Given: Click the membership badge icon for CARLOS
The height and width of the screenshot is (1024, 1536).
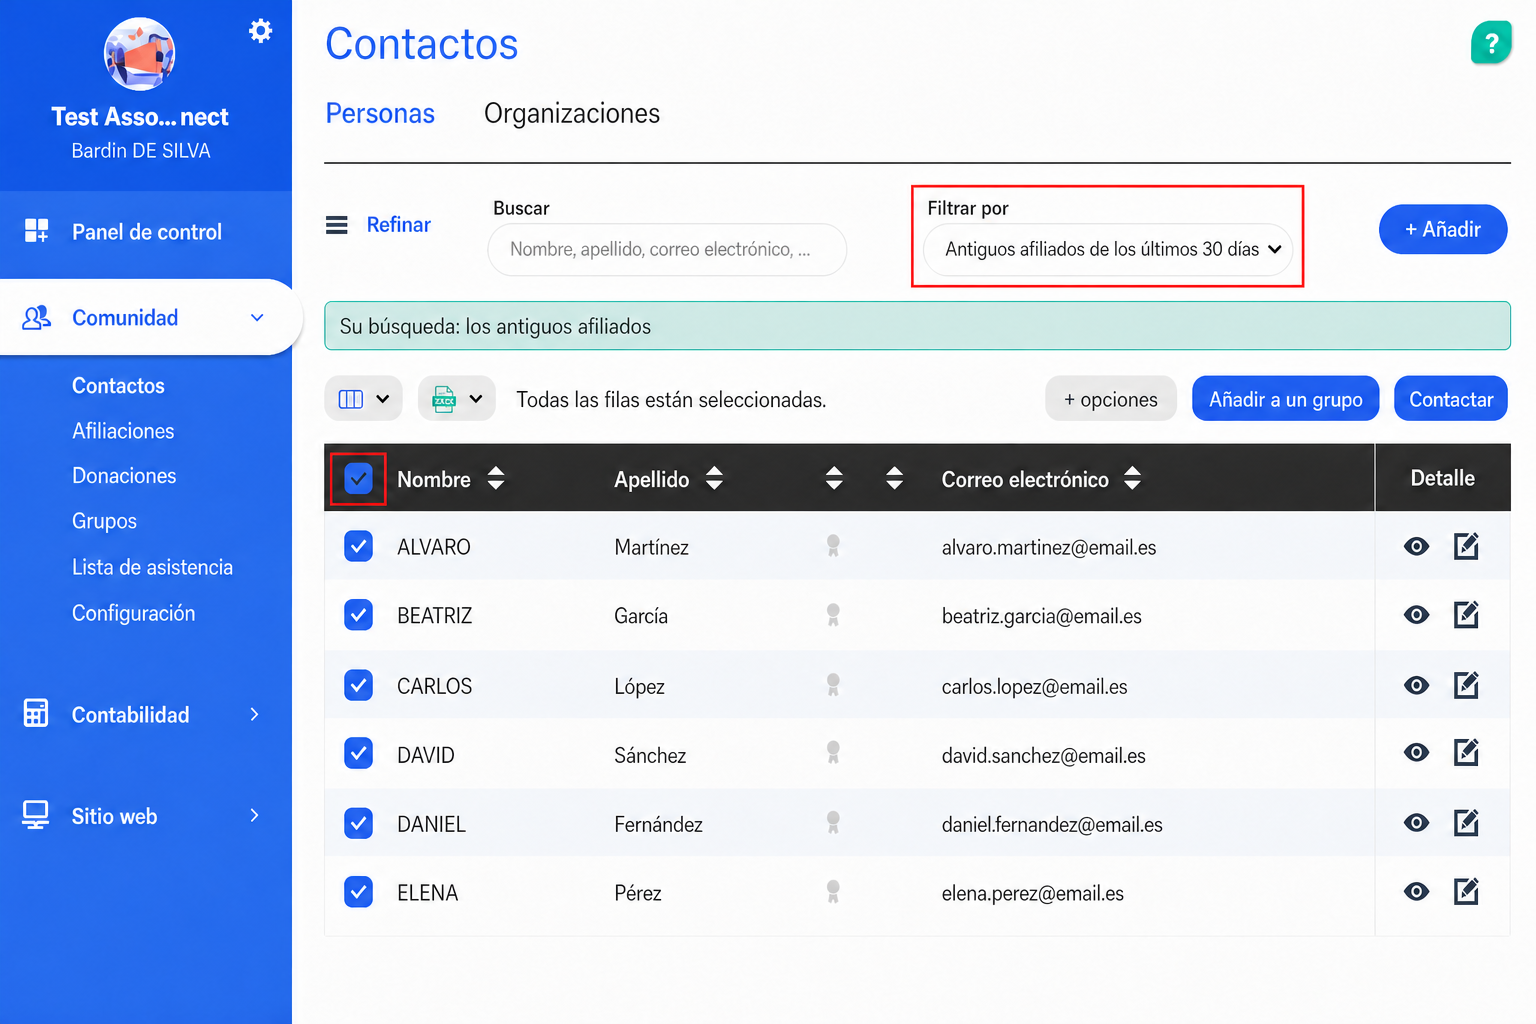Looking at the screenshot, I should [833, 685].
